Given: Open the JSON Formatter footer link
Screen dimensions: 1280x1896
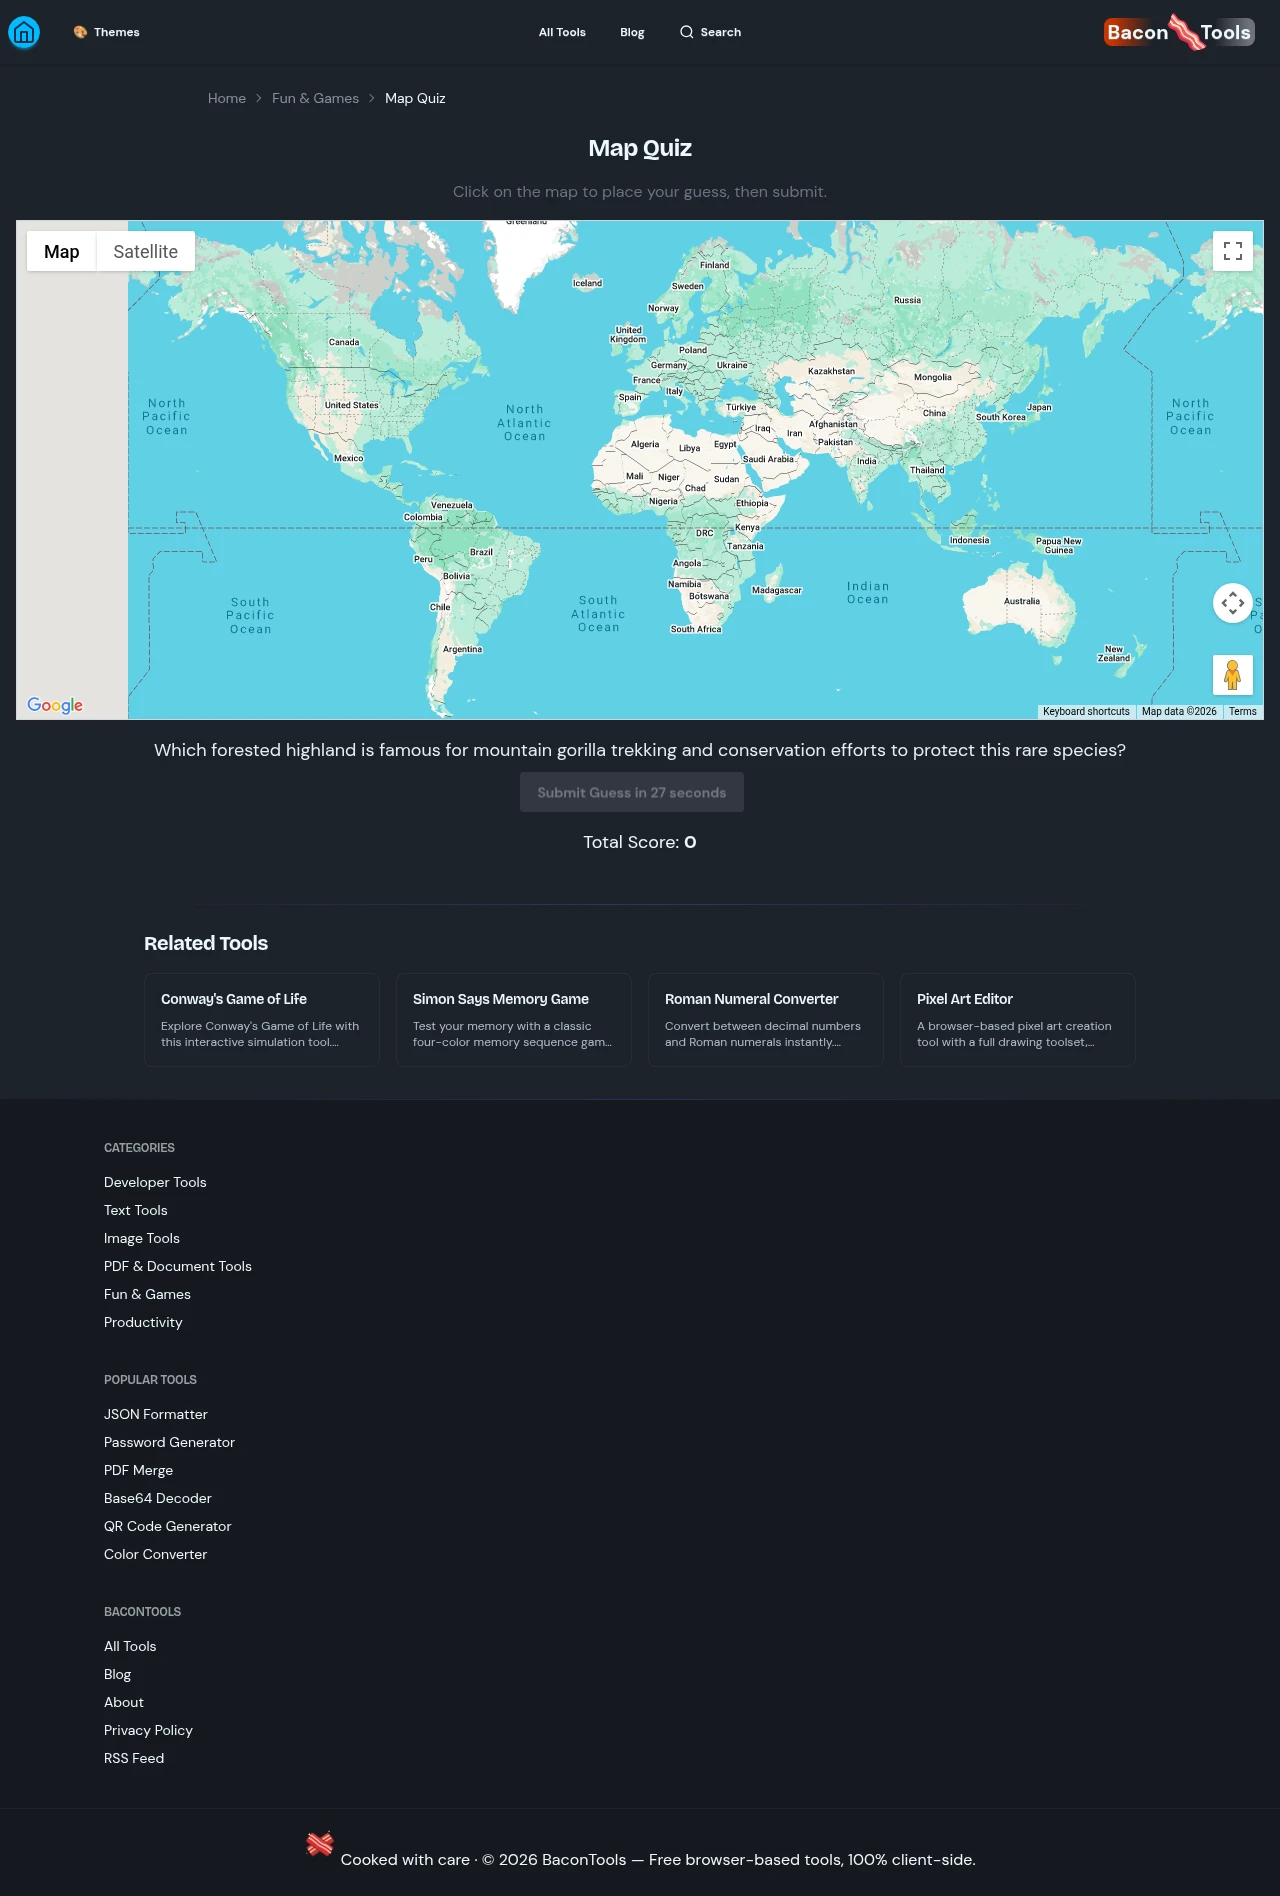Looking at the screenshot, I should click(156, 1414).
